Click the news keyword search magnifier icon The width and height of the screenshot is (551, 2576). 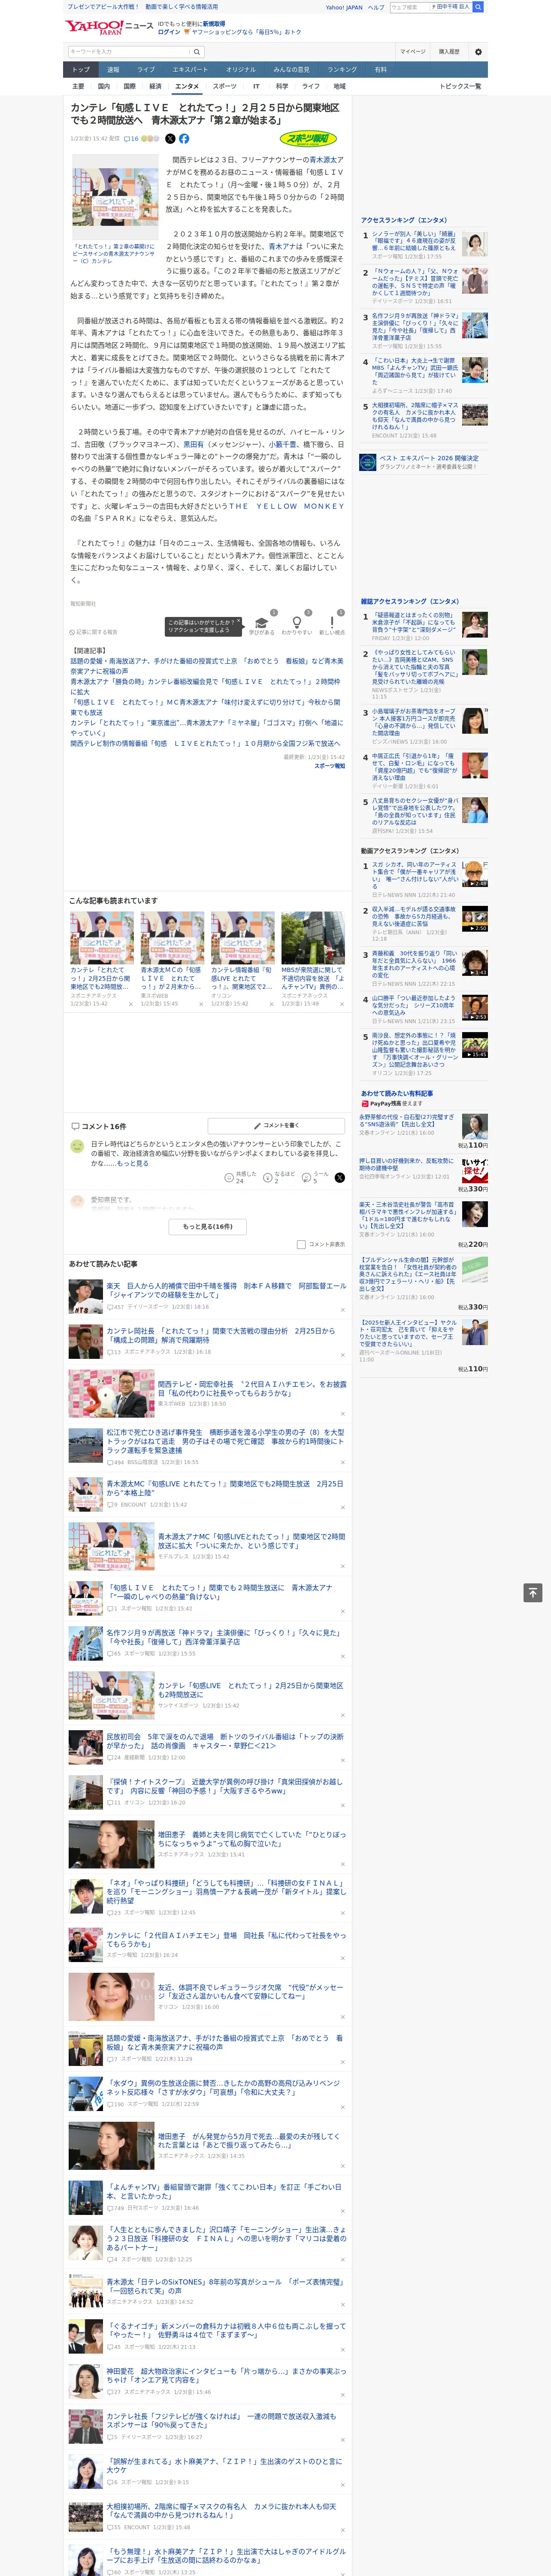(x=196, y=52)
